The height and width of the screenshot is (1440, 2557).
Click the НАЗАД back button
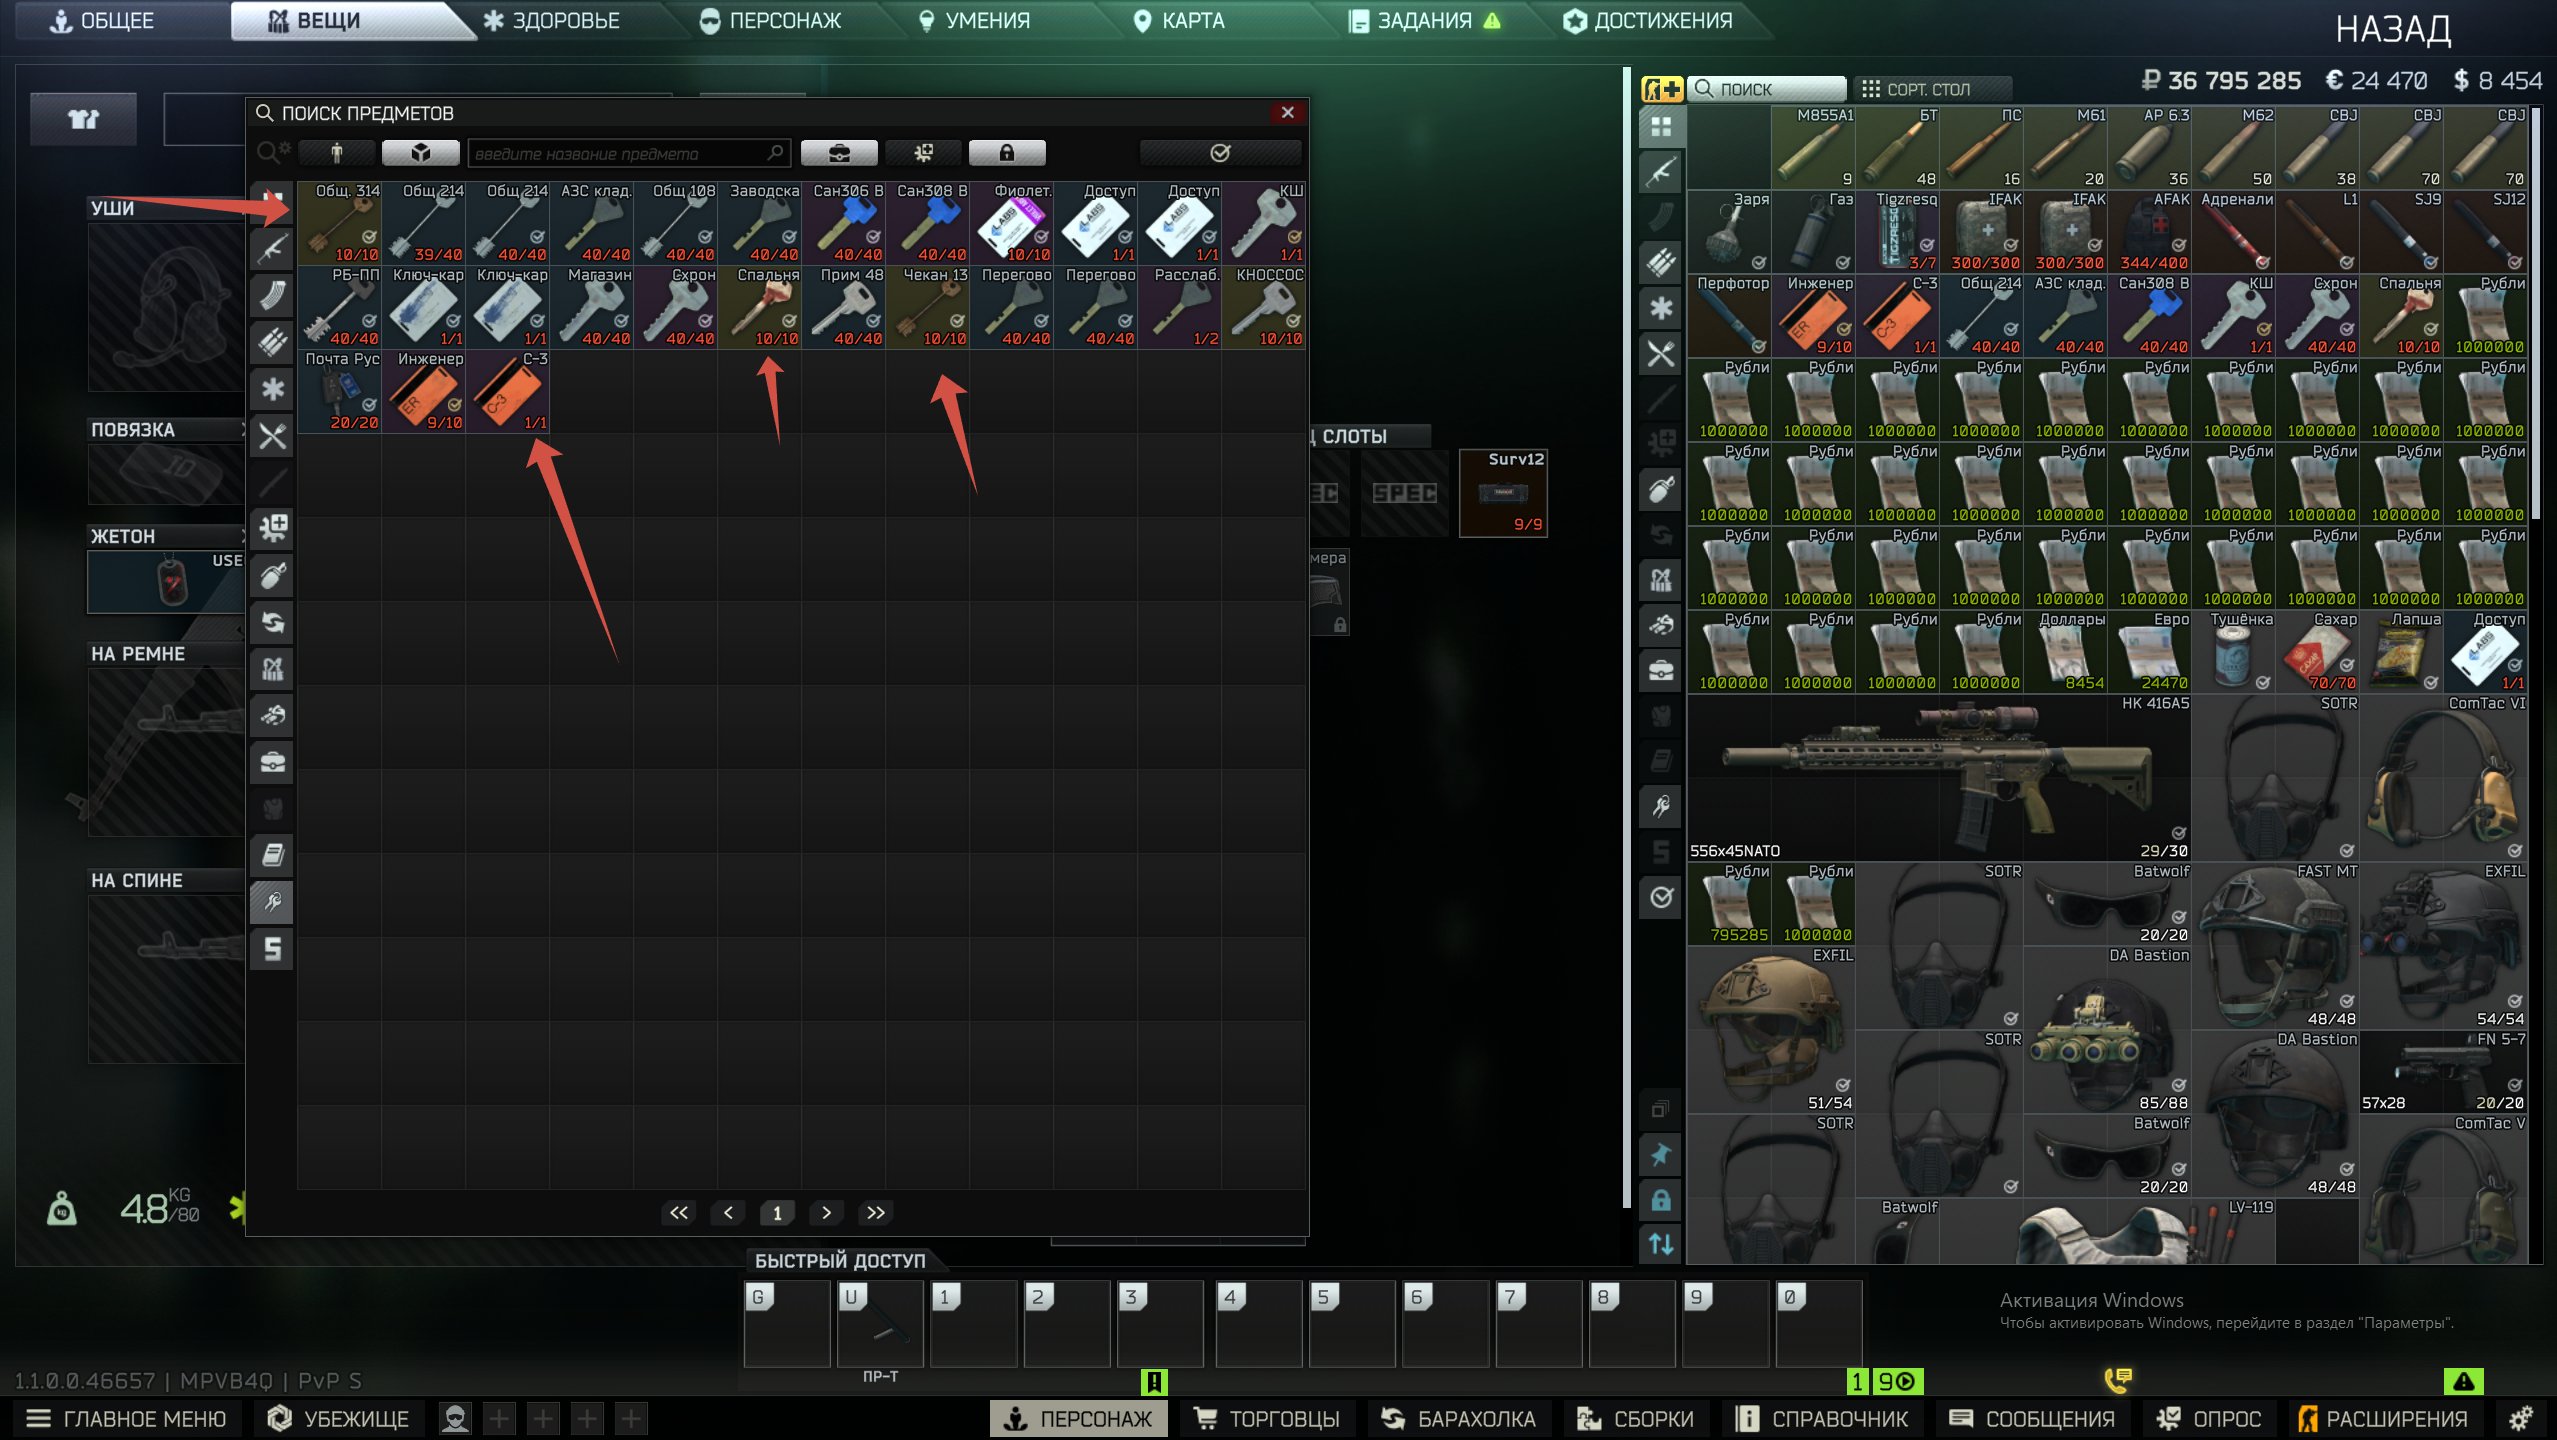coord(2393,30)
